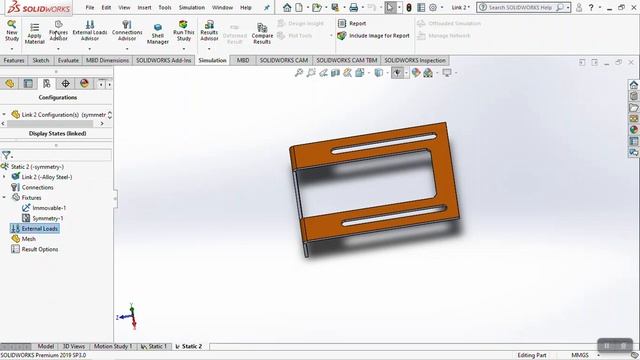640x360 pixels.
Task: Switch to the Sketch tab
Action: click(x=41, y=60)
